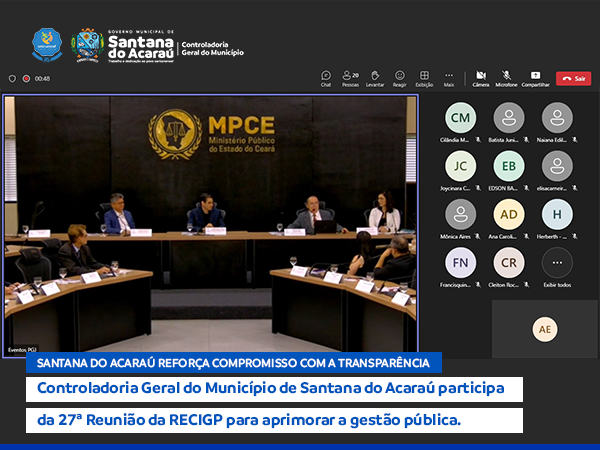This screenshot has width=600, height=450.
Task: Unmute the Microfone
Action: [x=506, y=78]
